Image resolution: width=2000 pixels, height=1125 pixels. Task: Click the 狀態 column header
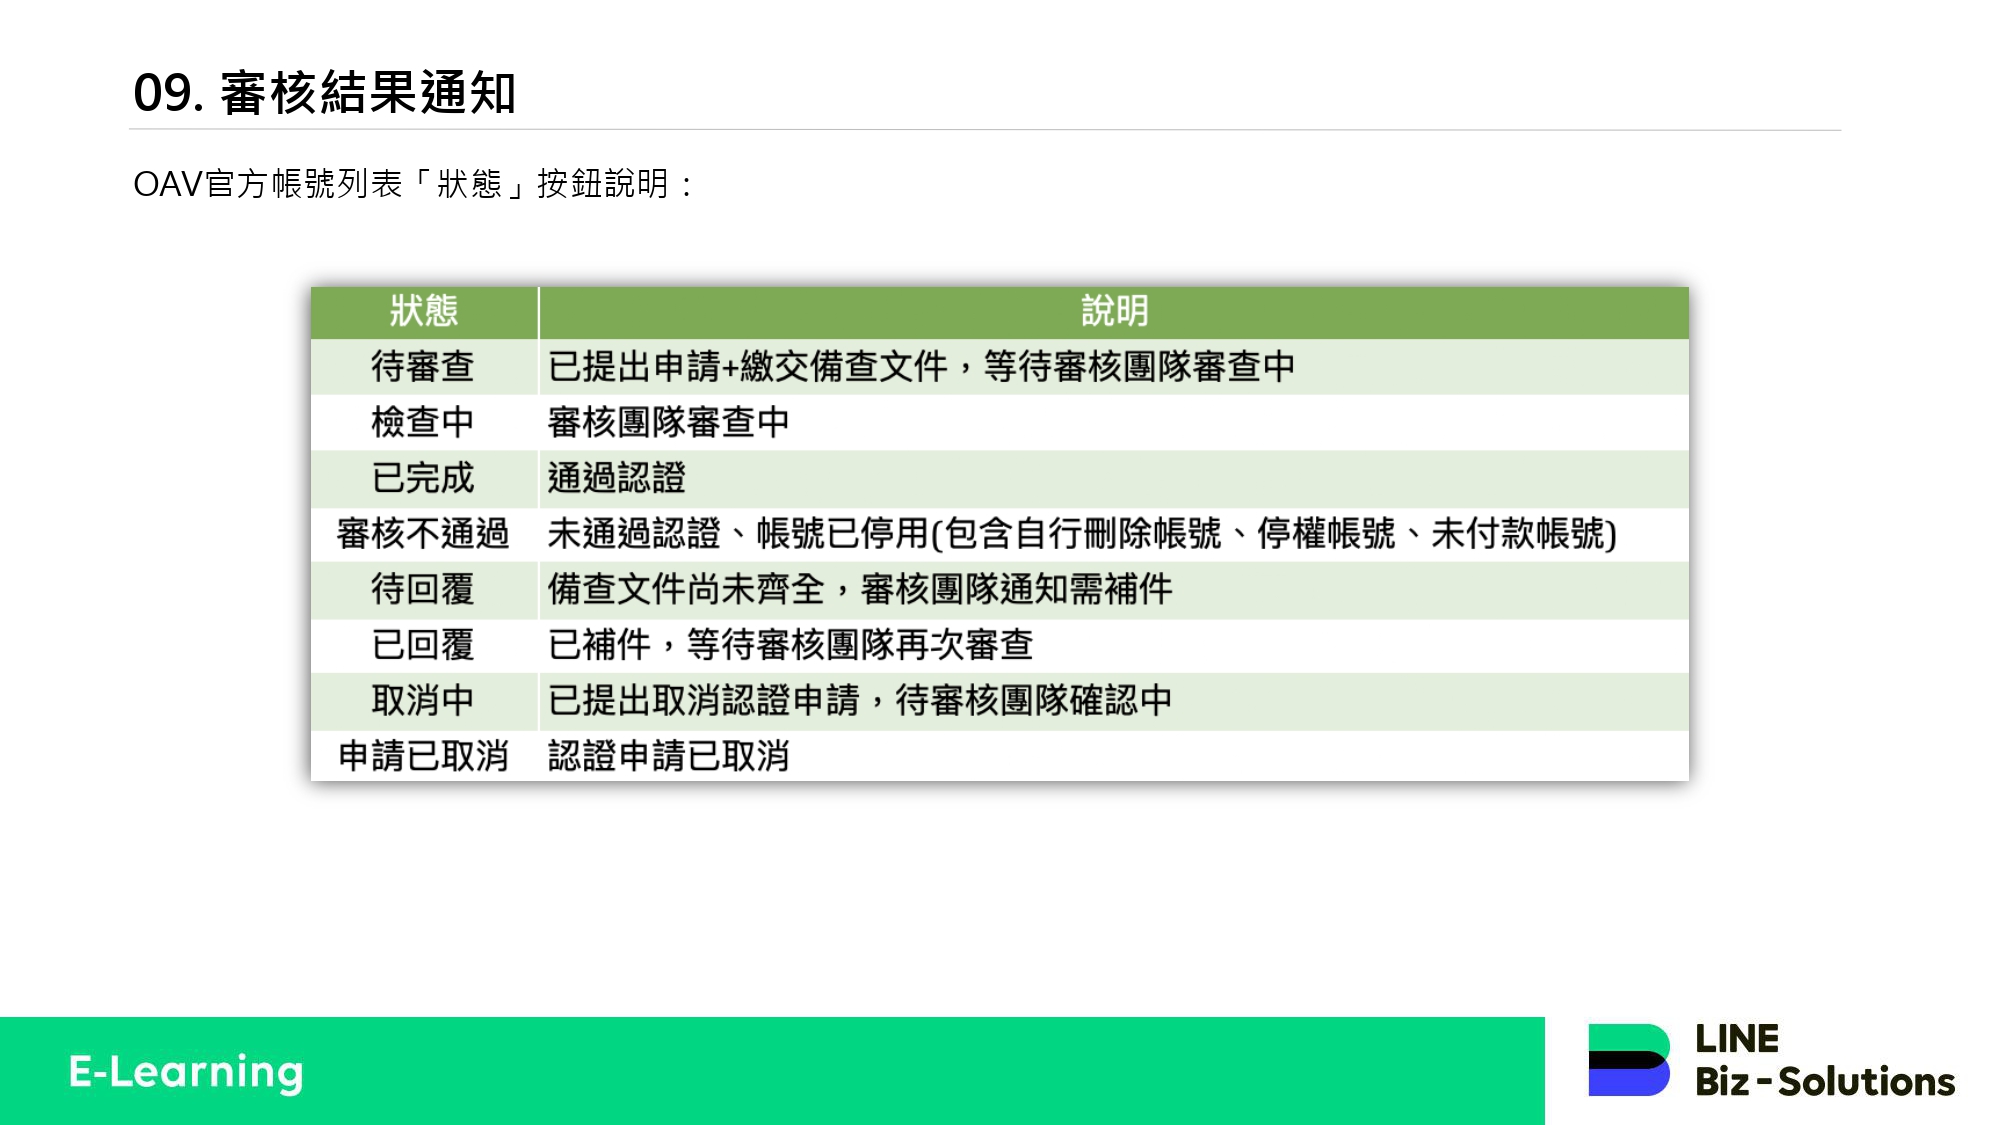tap(424, 311)
